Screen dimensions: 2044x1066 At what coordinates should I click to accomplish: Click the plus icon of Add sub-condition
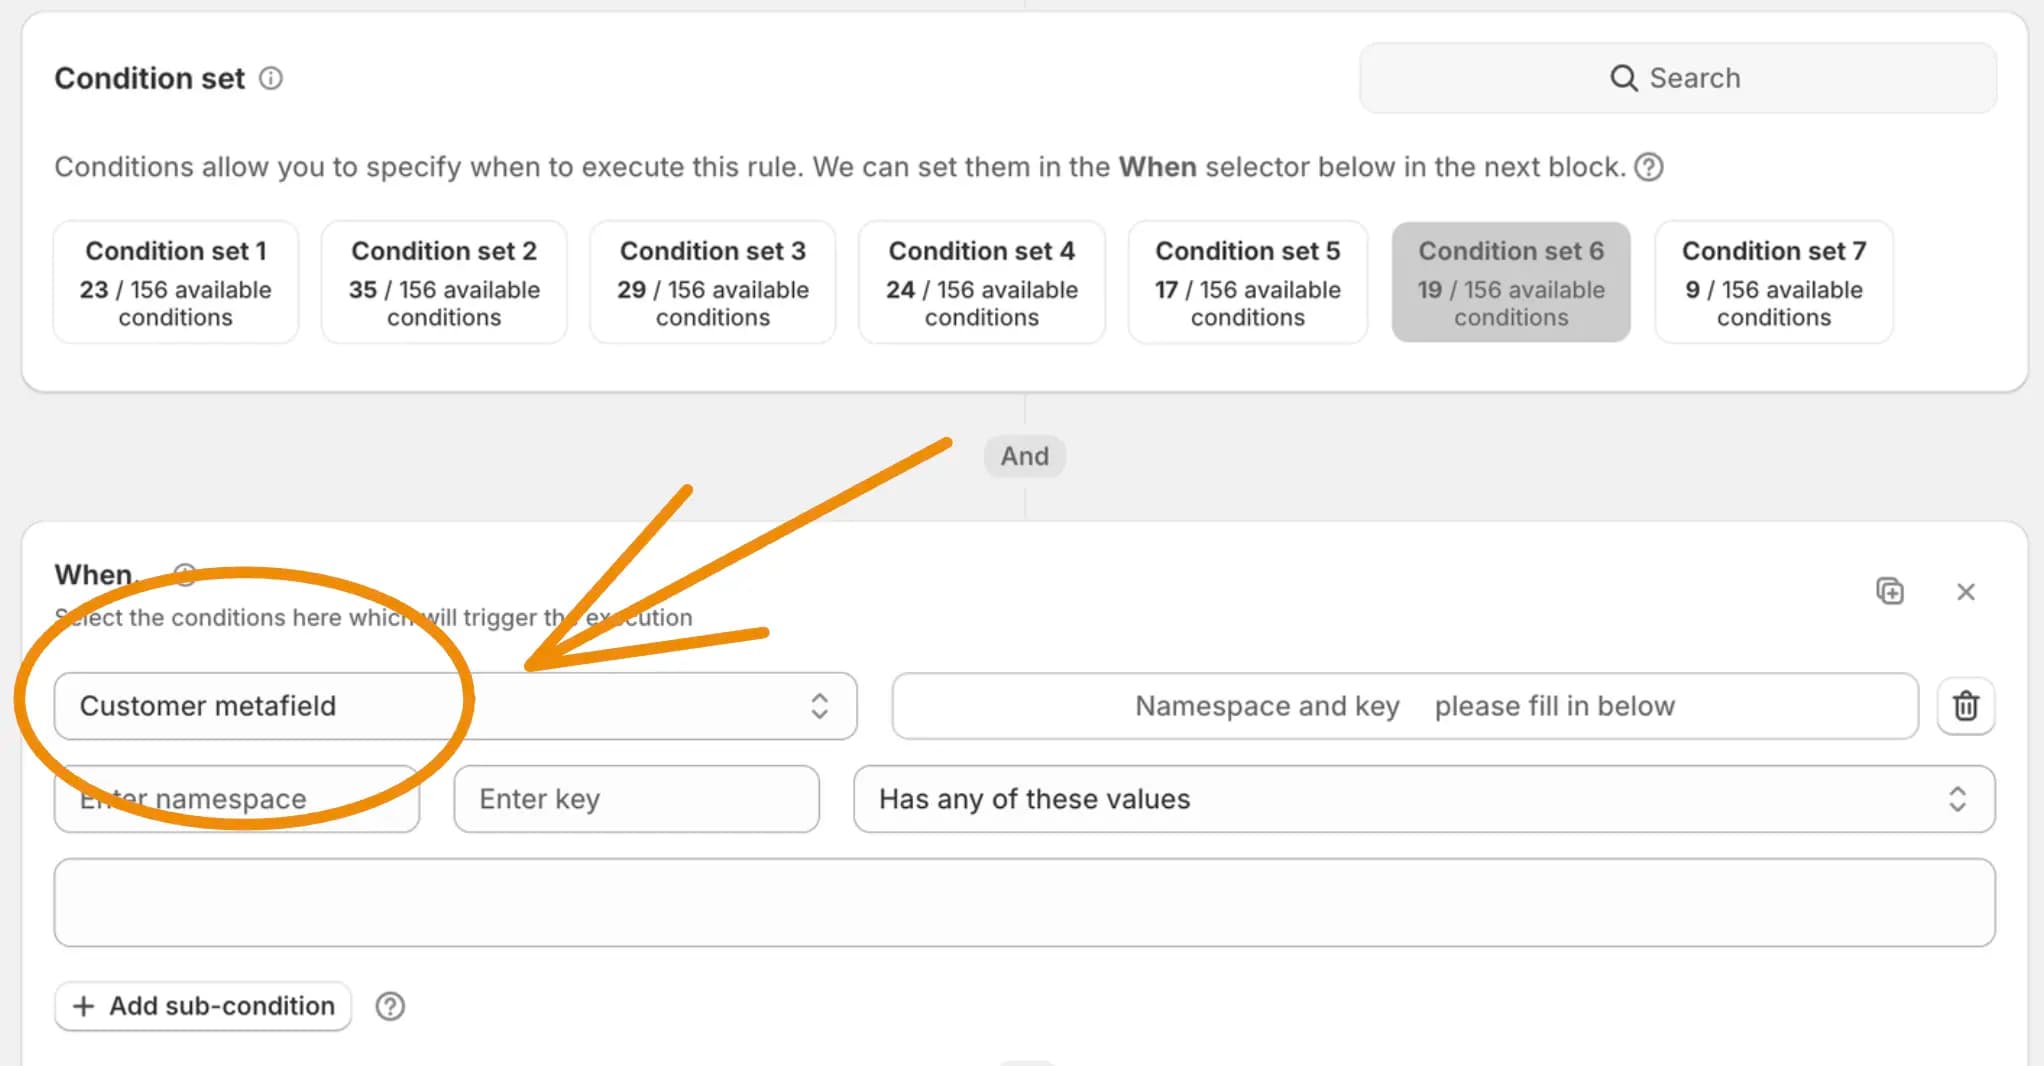coord(84,1006)
